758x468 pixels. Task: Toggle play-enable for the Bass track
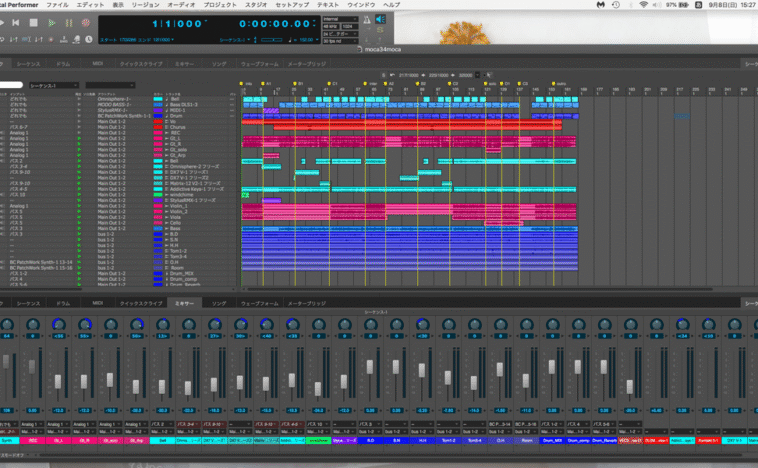coord(78,229)
